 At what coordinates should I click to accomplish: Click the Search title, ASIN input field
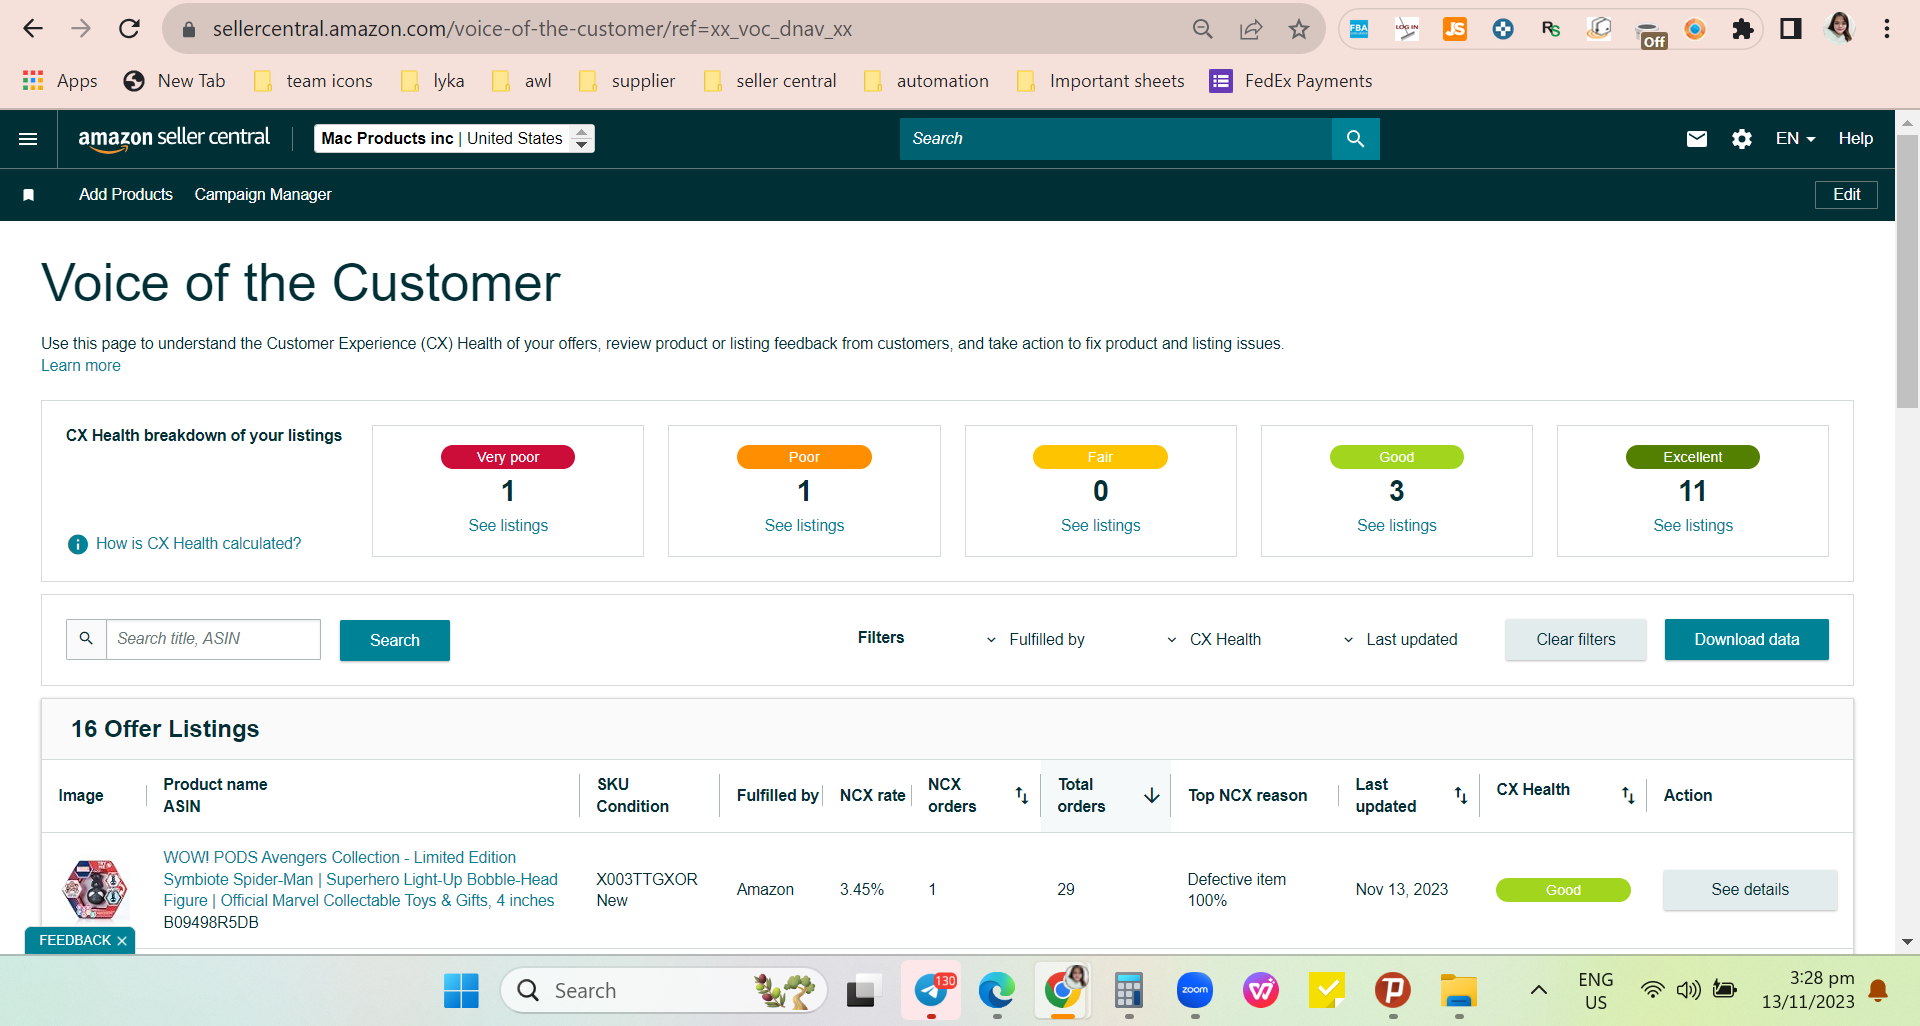coord(213,640)
